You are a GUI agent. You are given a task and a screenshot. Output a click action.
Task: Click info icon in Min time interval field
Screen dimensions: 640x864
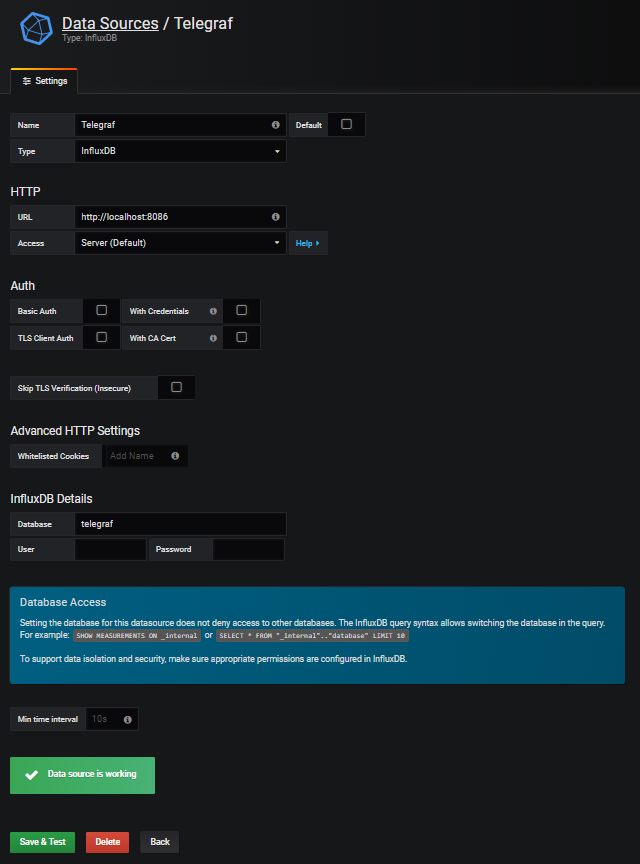(x=128, y=720)
